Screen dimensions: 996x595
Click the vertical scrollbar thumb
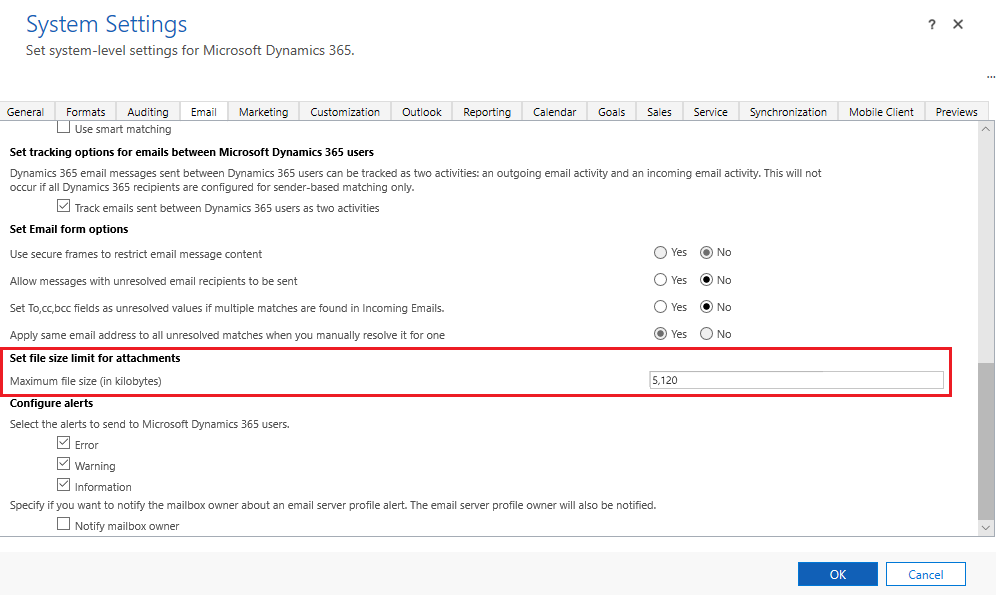click(x=986, y=441)
